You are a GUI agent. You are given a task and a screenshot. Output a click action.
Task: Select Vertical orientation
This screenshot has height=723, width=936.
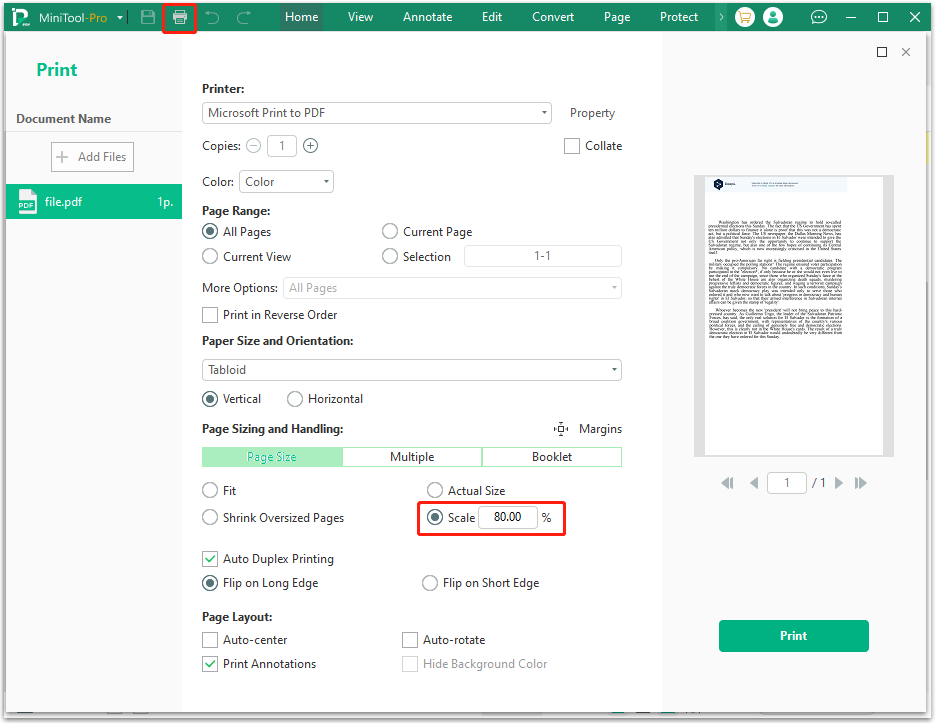[x=210, y=399]
